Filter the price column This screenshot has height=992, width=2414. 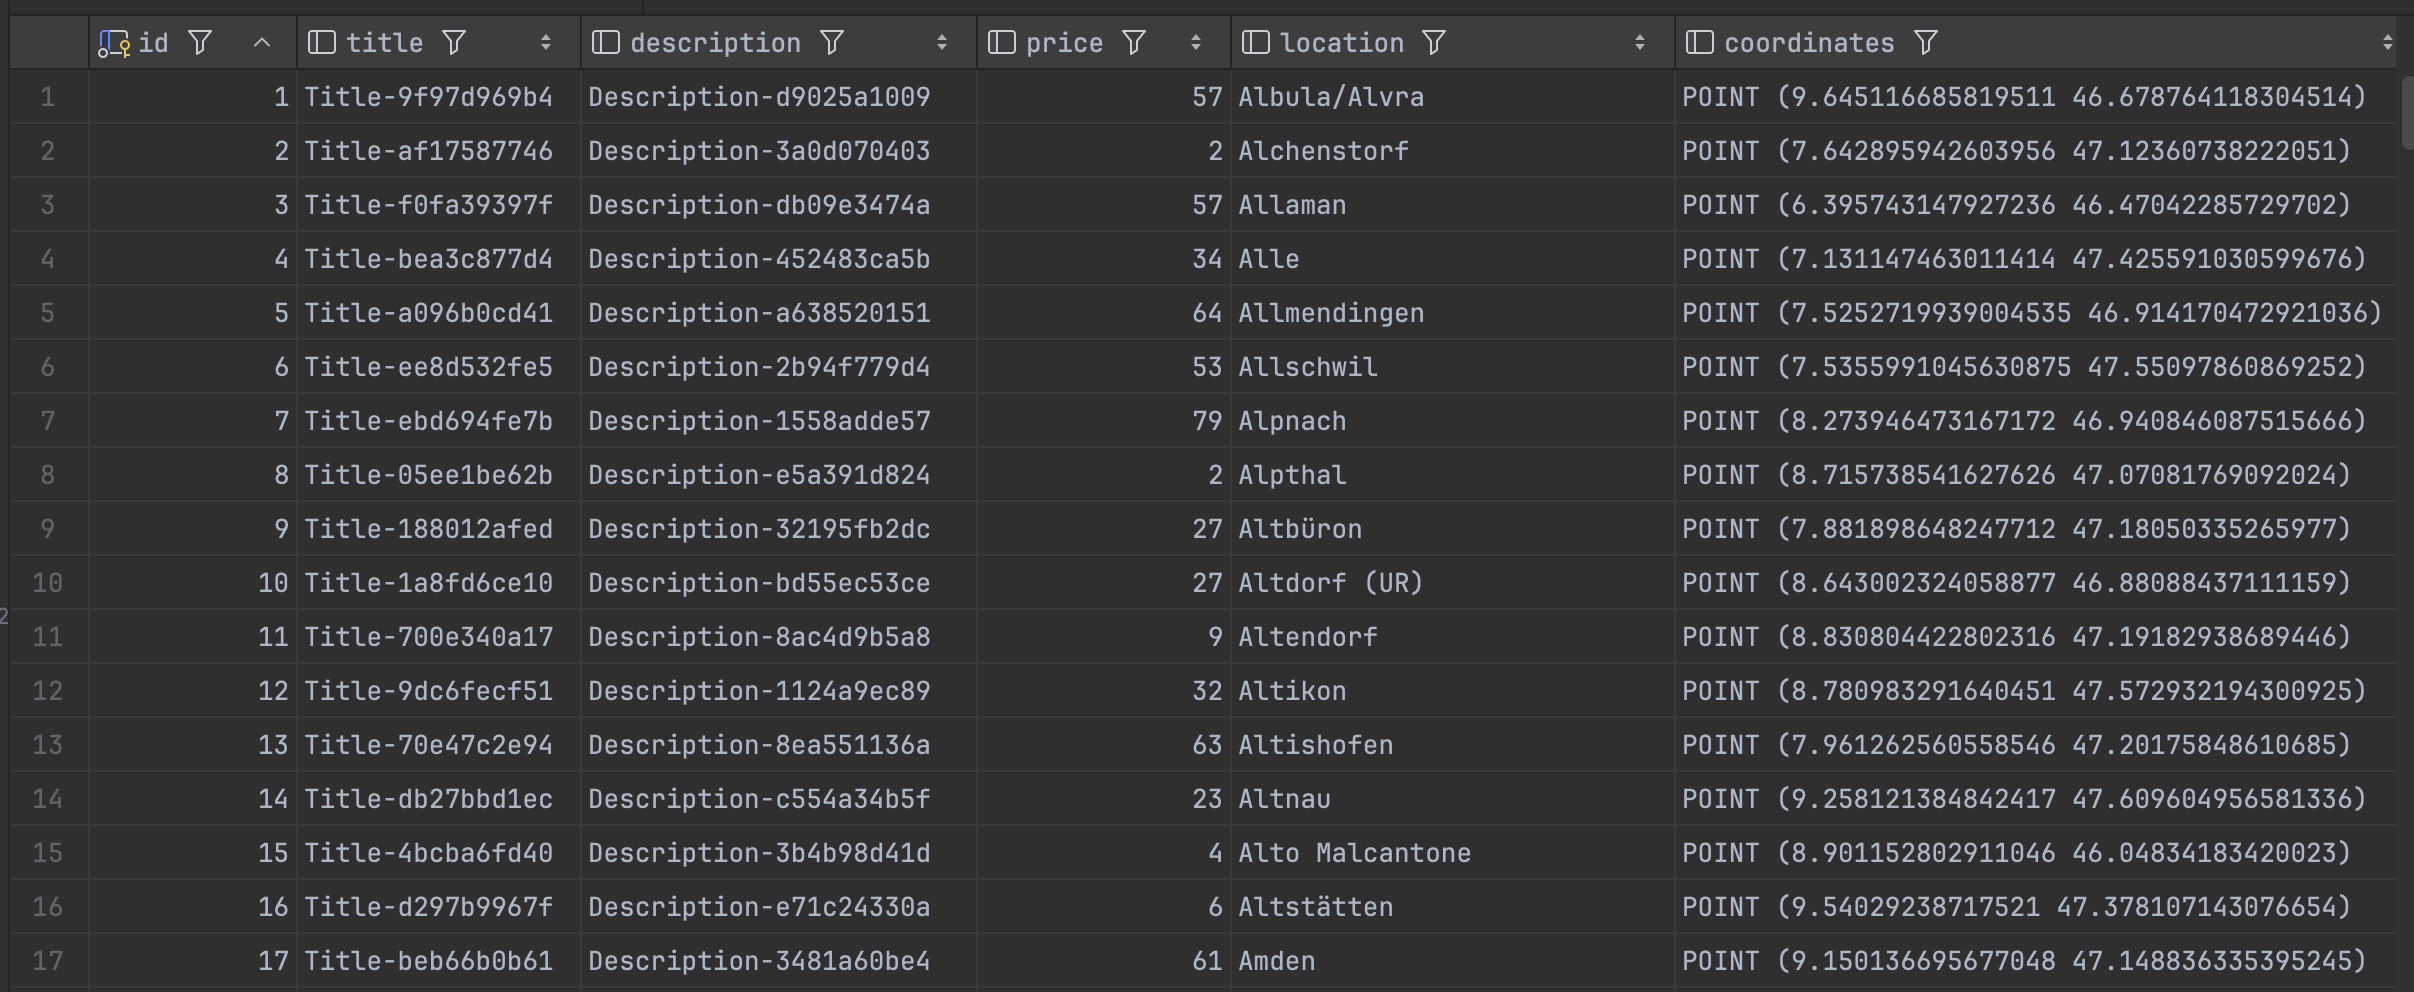[1133, 43]
